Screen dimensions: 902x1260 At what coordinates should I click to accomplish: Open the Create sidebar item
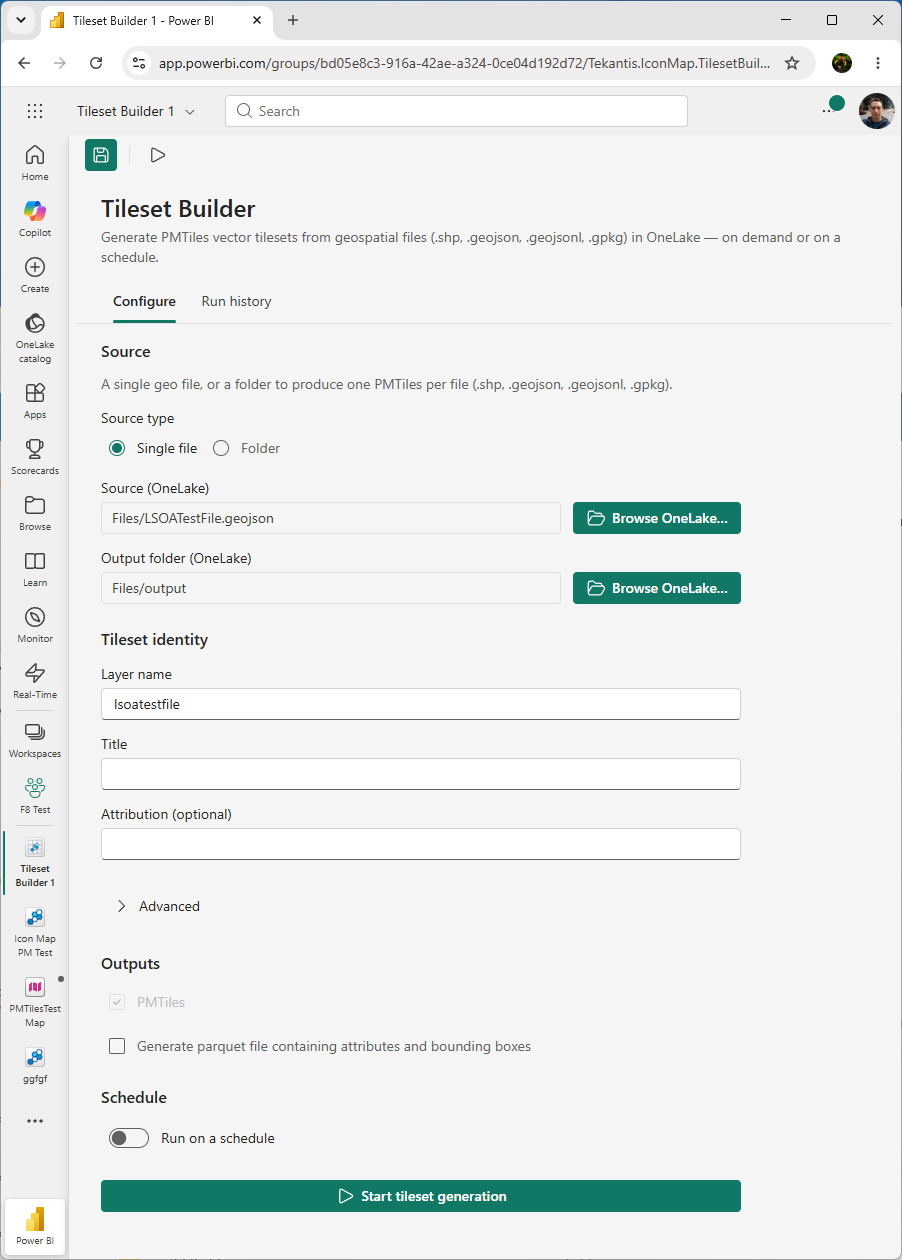(x=35, y=274)
